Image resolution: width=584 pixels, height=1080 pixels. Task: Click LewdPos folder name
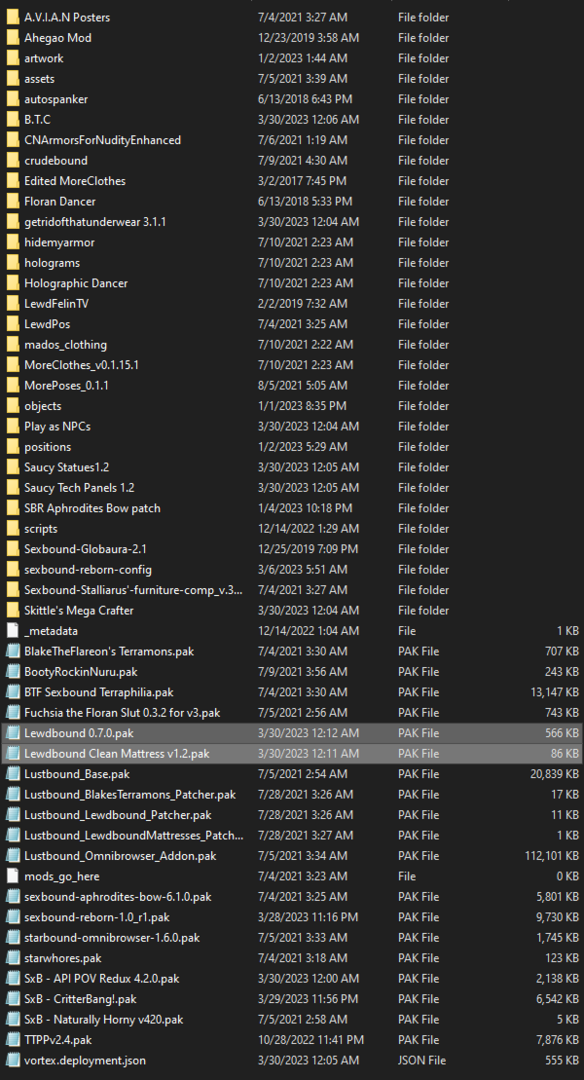pyautogui.click(x=47, y=324)
